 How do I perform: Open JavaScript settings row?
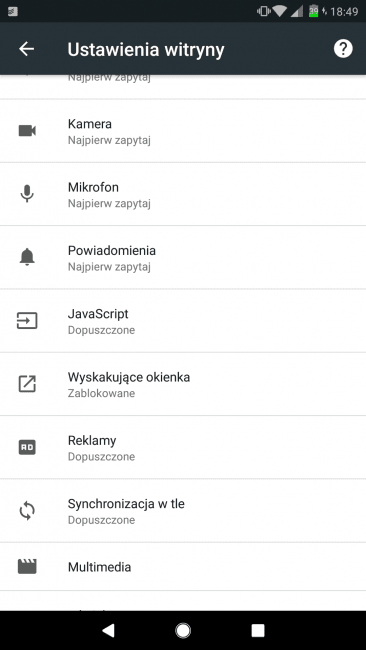[x=183, y=321]
